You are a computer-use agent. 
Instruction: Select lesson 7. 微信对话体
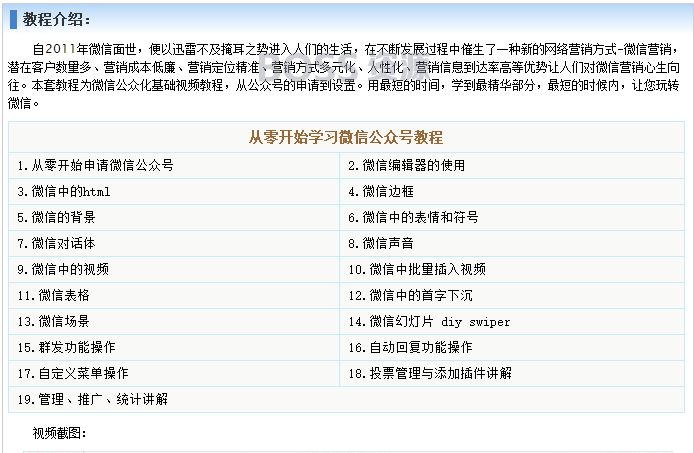click(56, 244)
